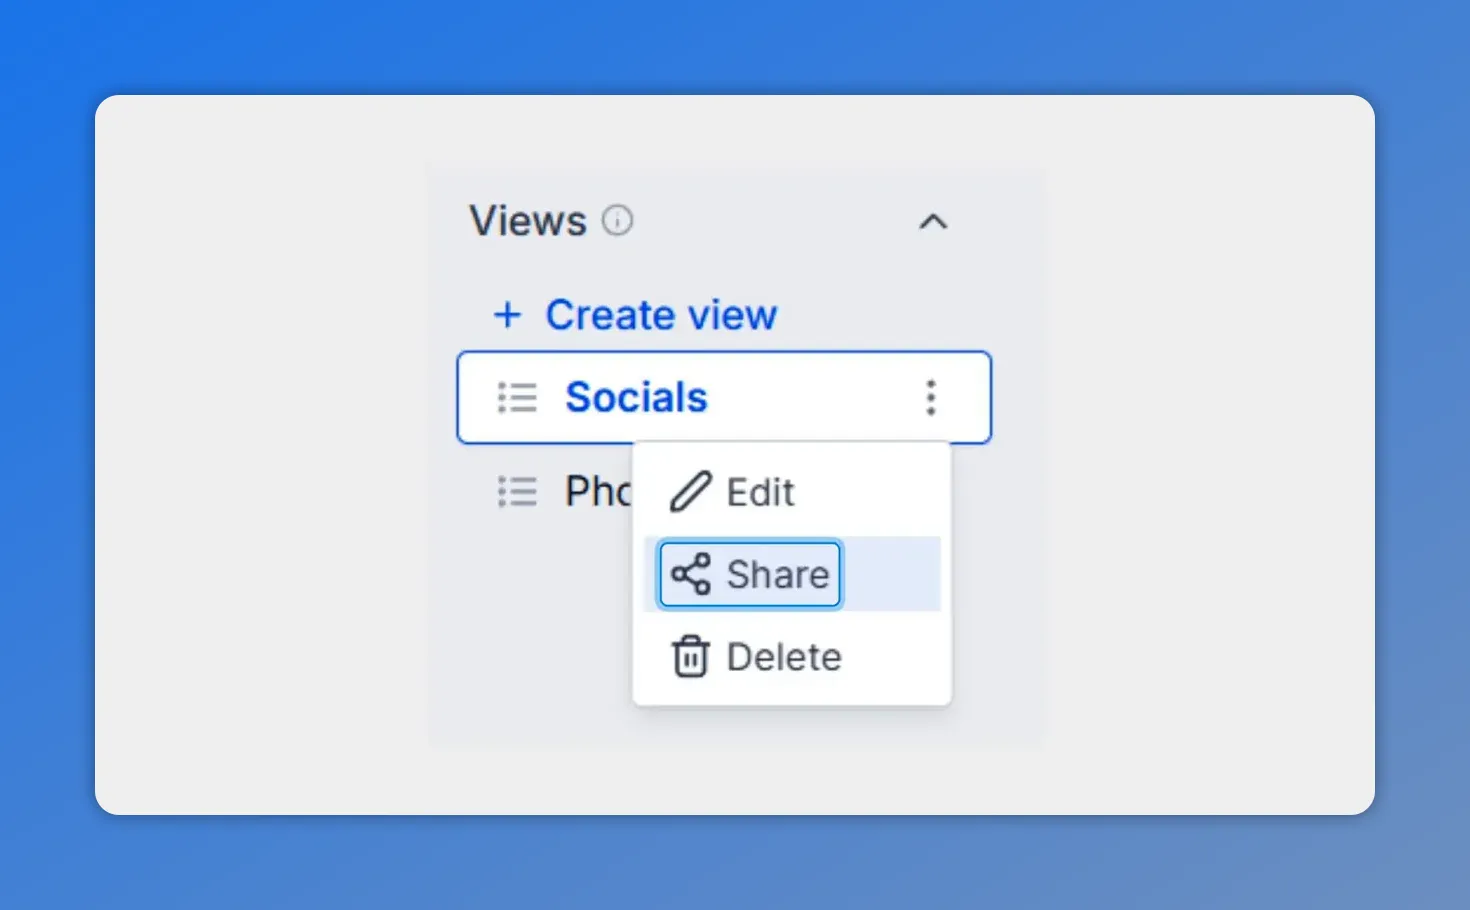Select the pencil icon next to Edit
This screenshot has width=1470, height=910.
(692, 491)
